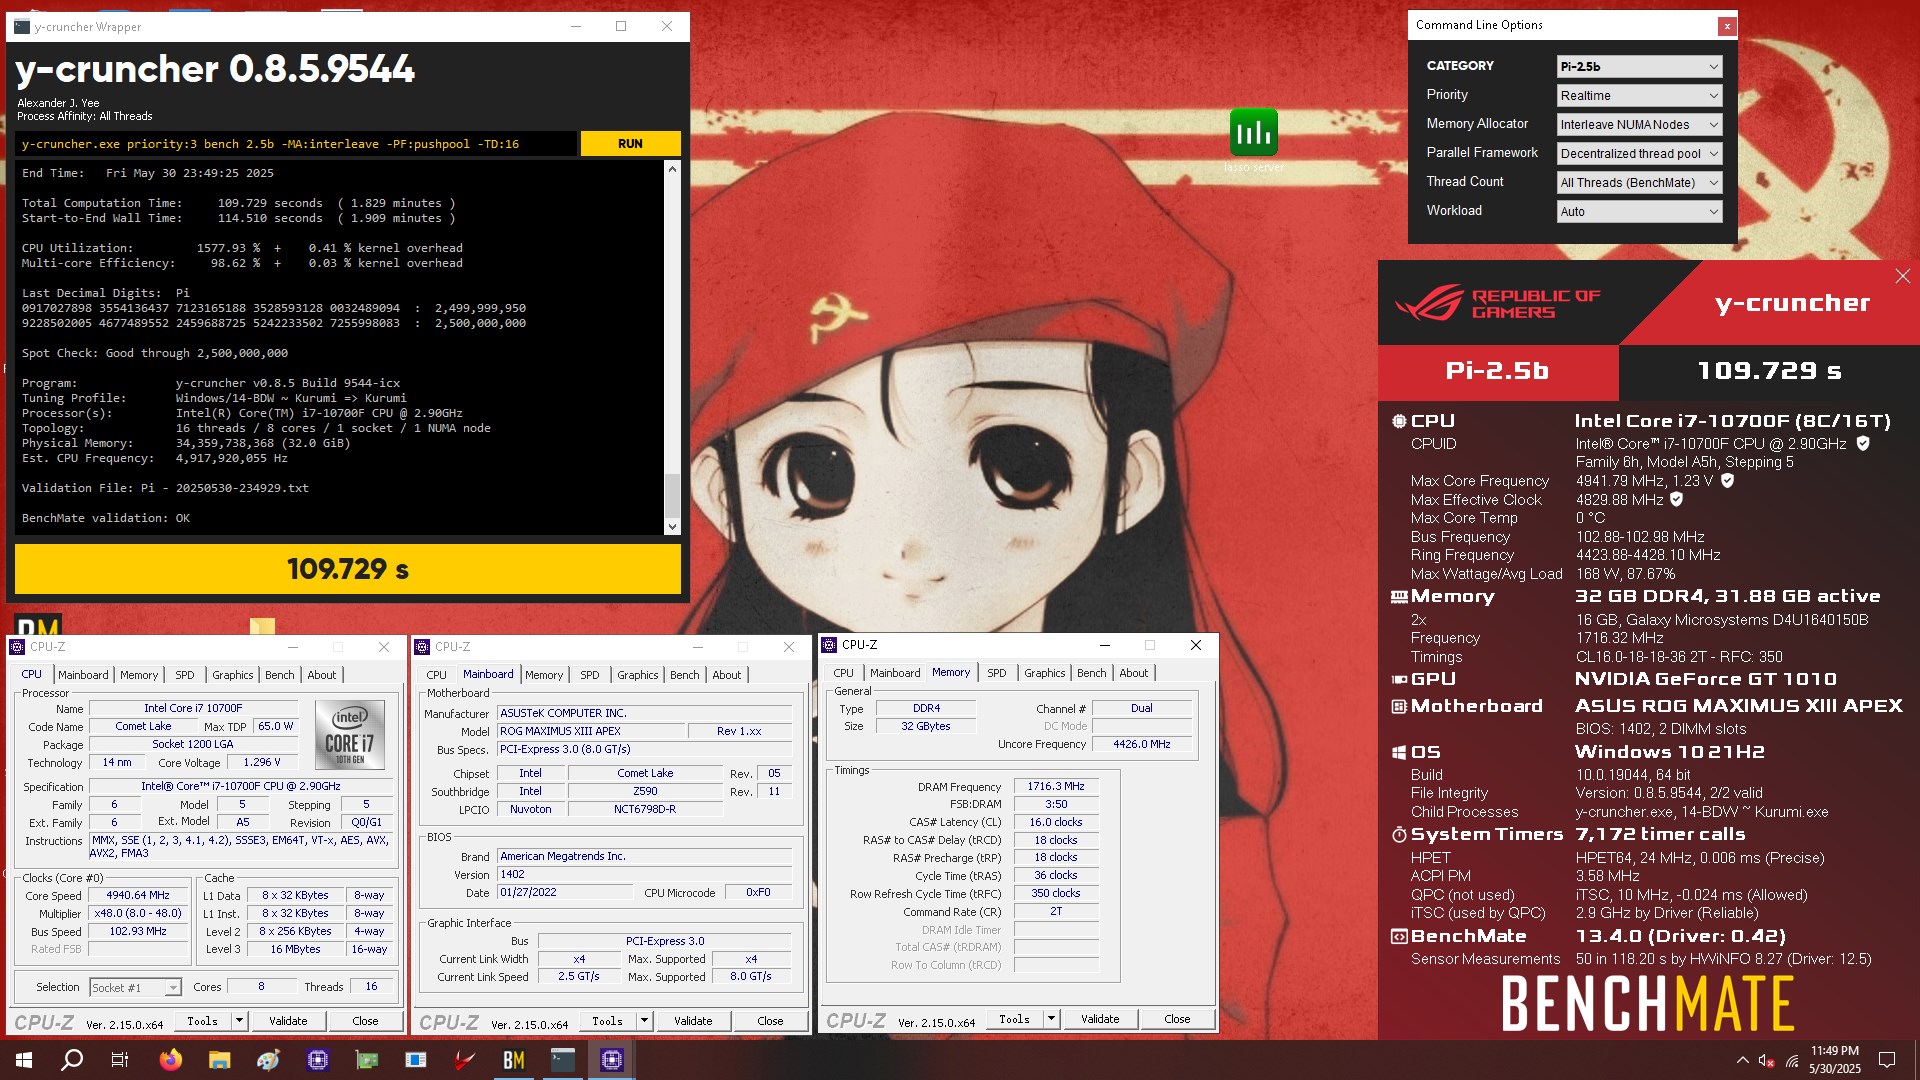
Task: Open the lasso server desktop shortcut
Action: [x=1253, y=140]
